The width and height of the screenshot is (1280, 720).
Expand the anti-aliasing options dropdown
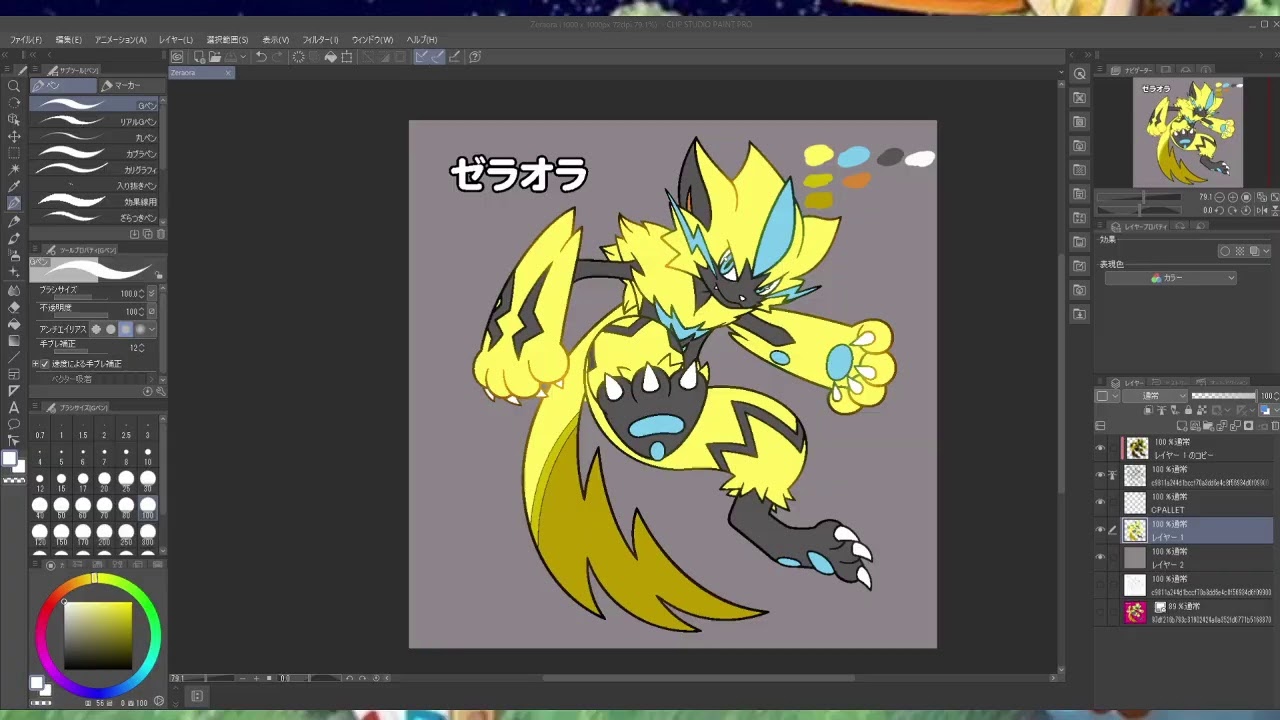click(x=152, y=329)
